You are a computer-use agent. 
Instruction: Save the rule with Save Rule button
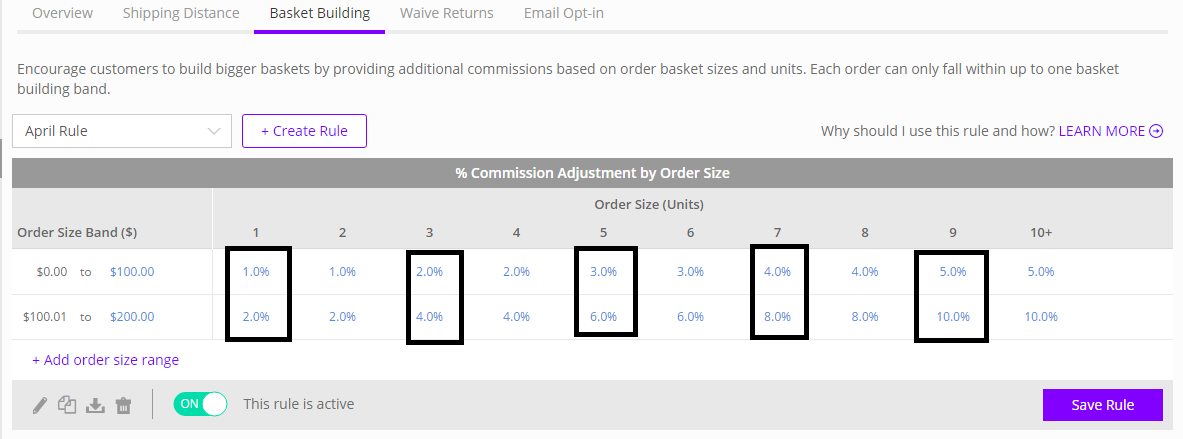1102,405
